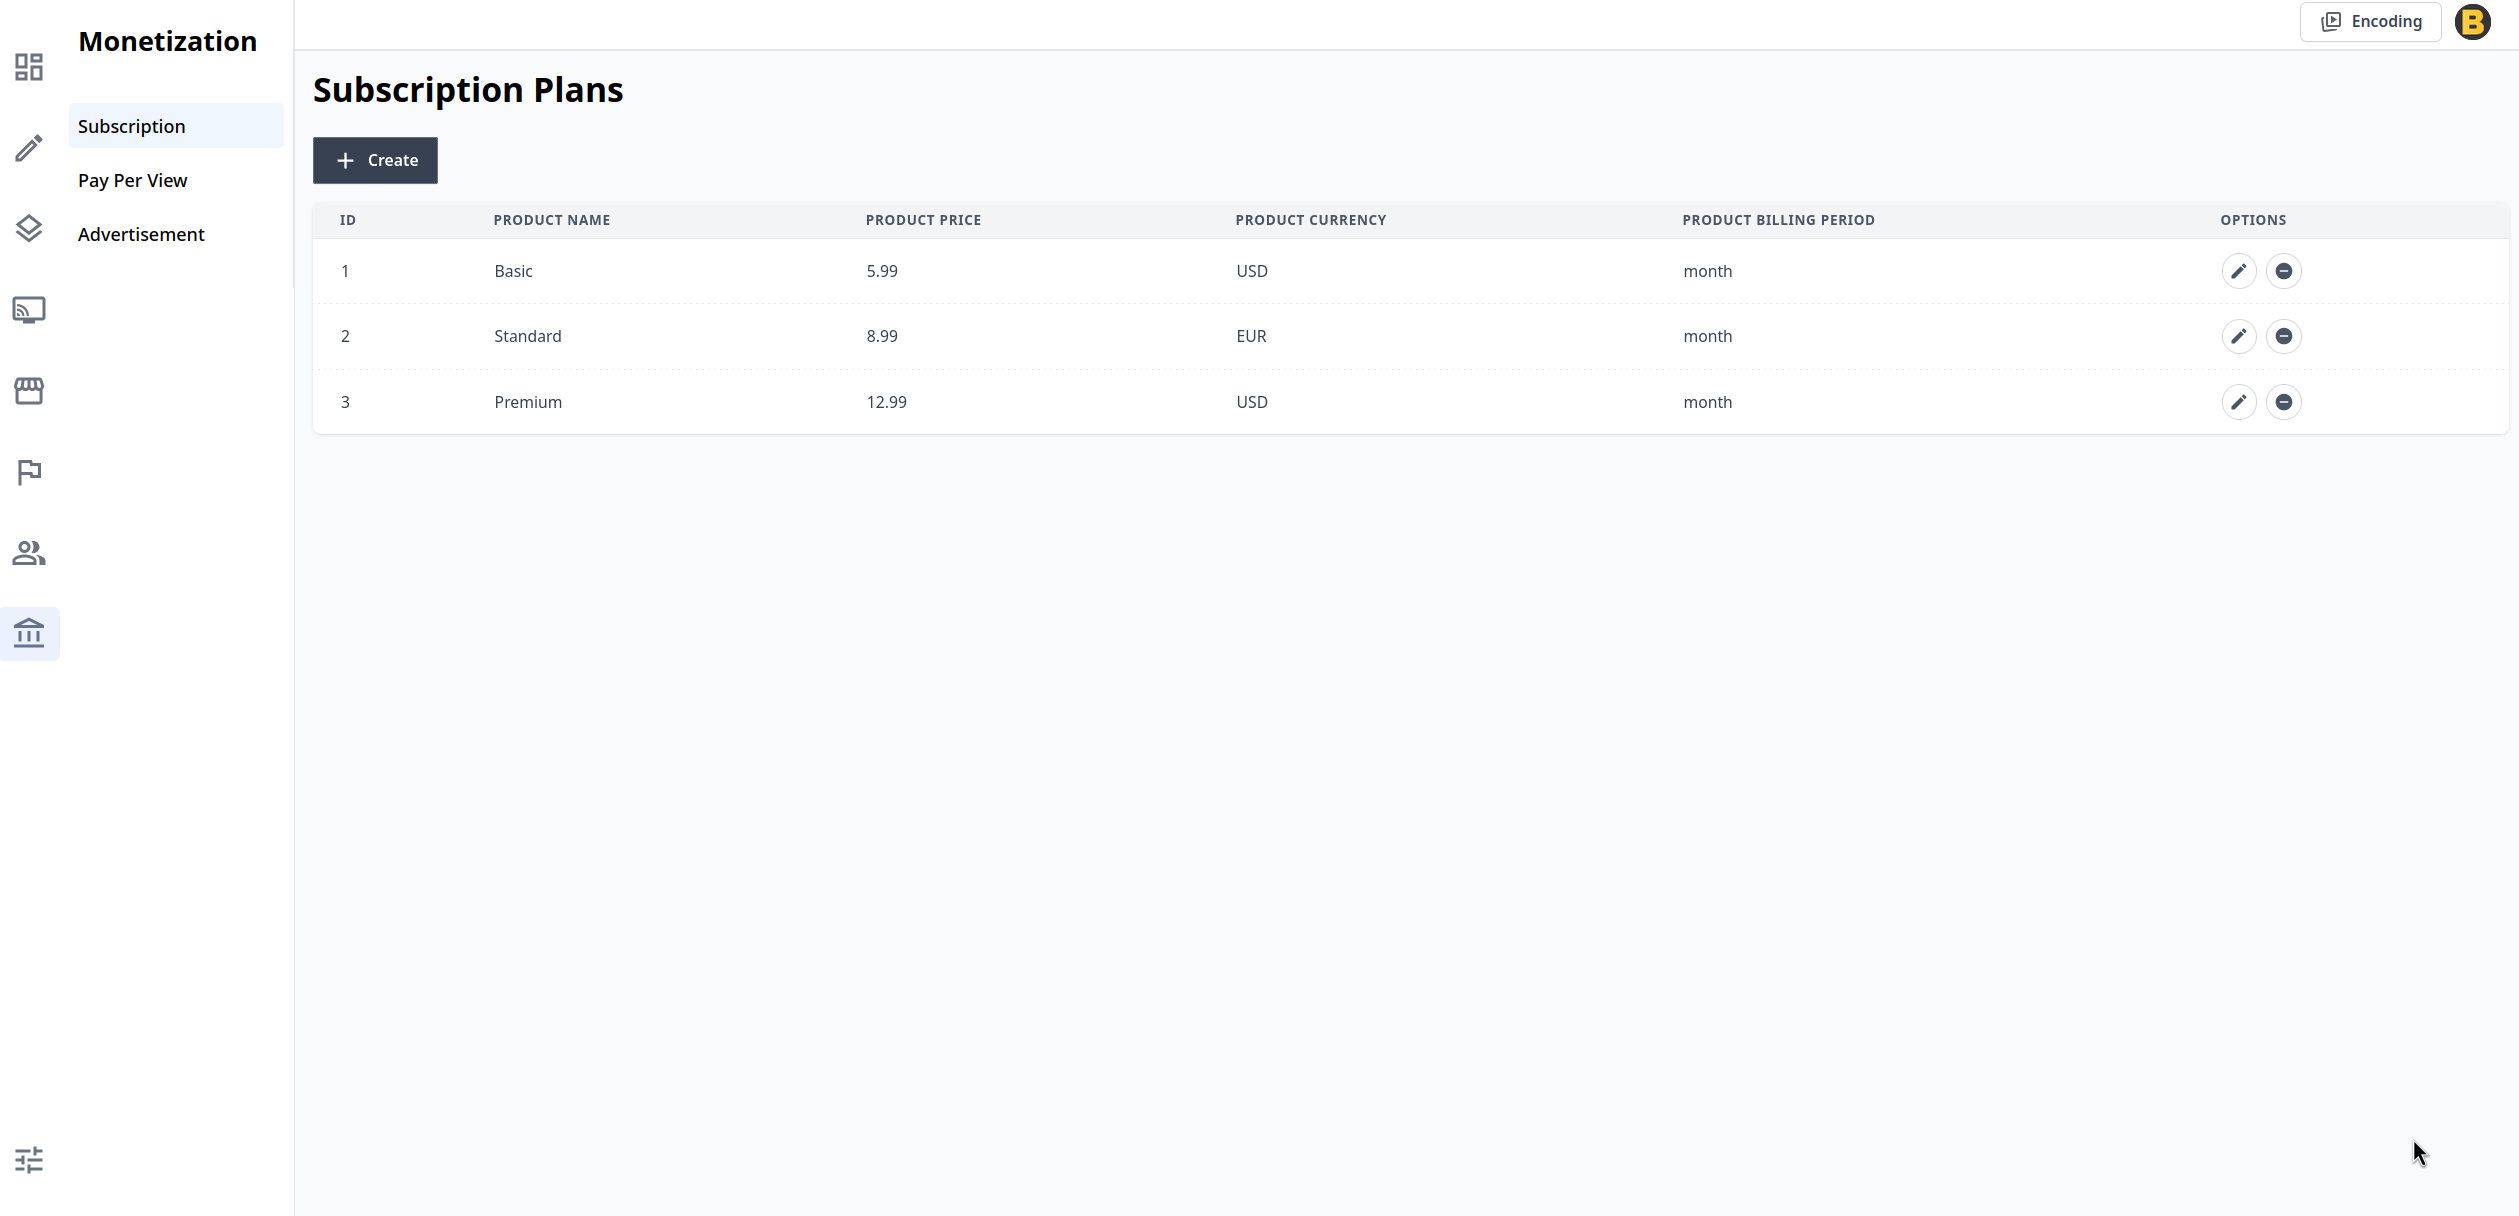The width and height of the screenshot is (2519, 1216).
Task: Click the Subscription Plans page heading
Action: coord(468,90)
